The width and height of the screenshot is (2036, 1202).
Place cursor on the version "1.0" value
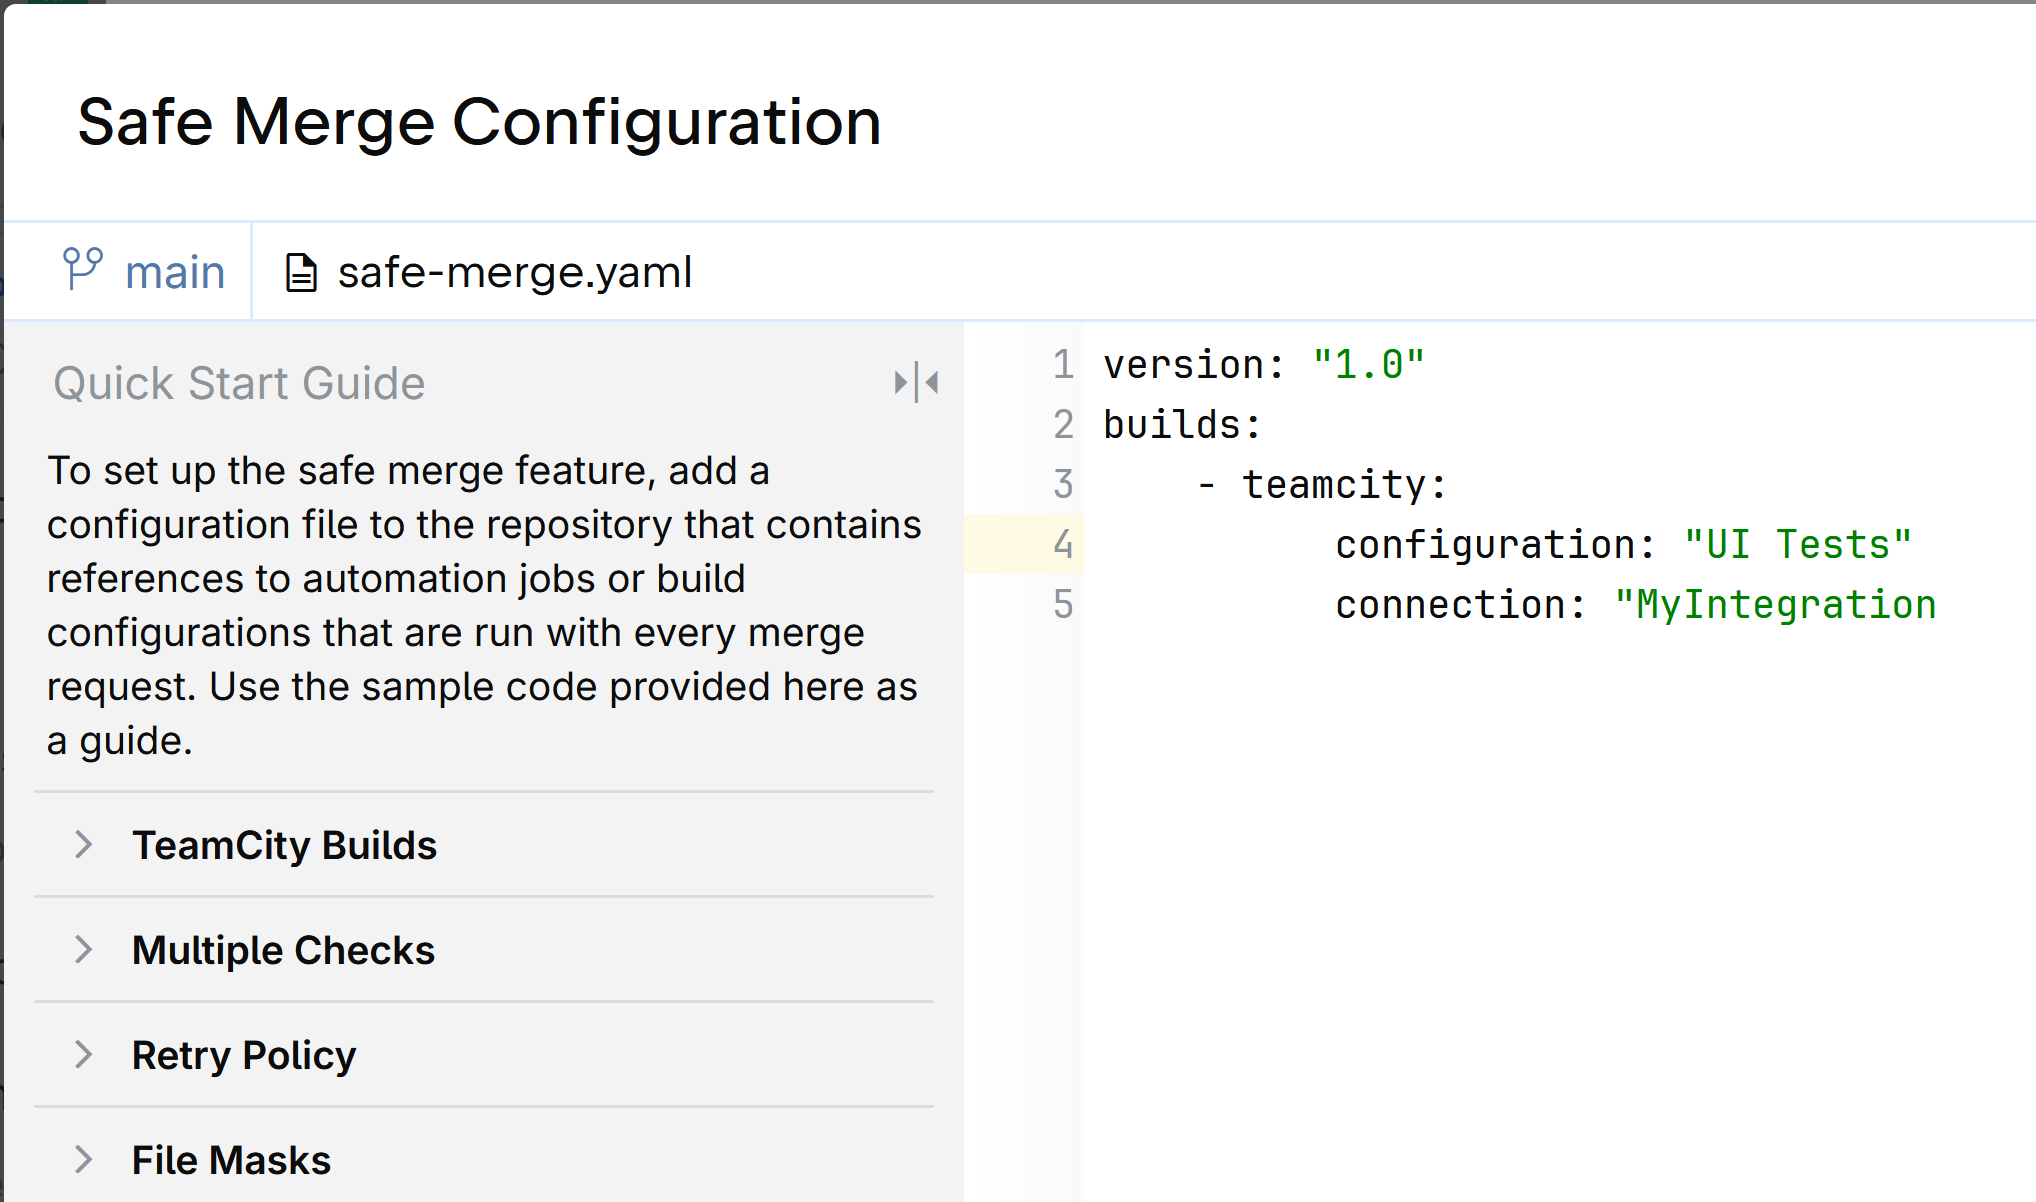1368,365
